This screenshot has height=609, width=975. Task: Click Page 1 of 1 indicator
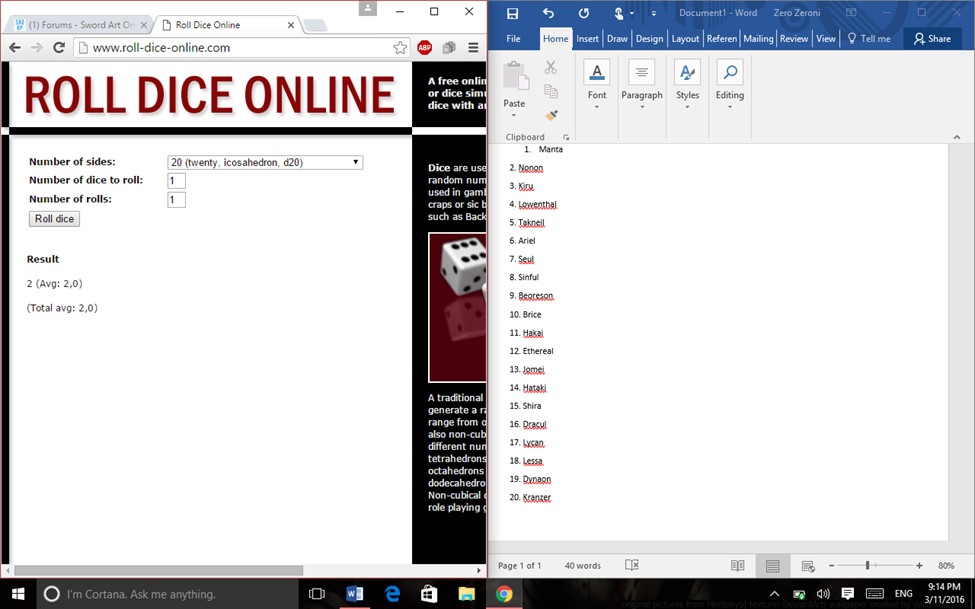[519, 565]
